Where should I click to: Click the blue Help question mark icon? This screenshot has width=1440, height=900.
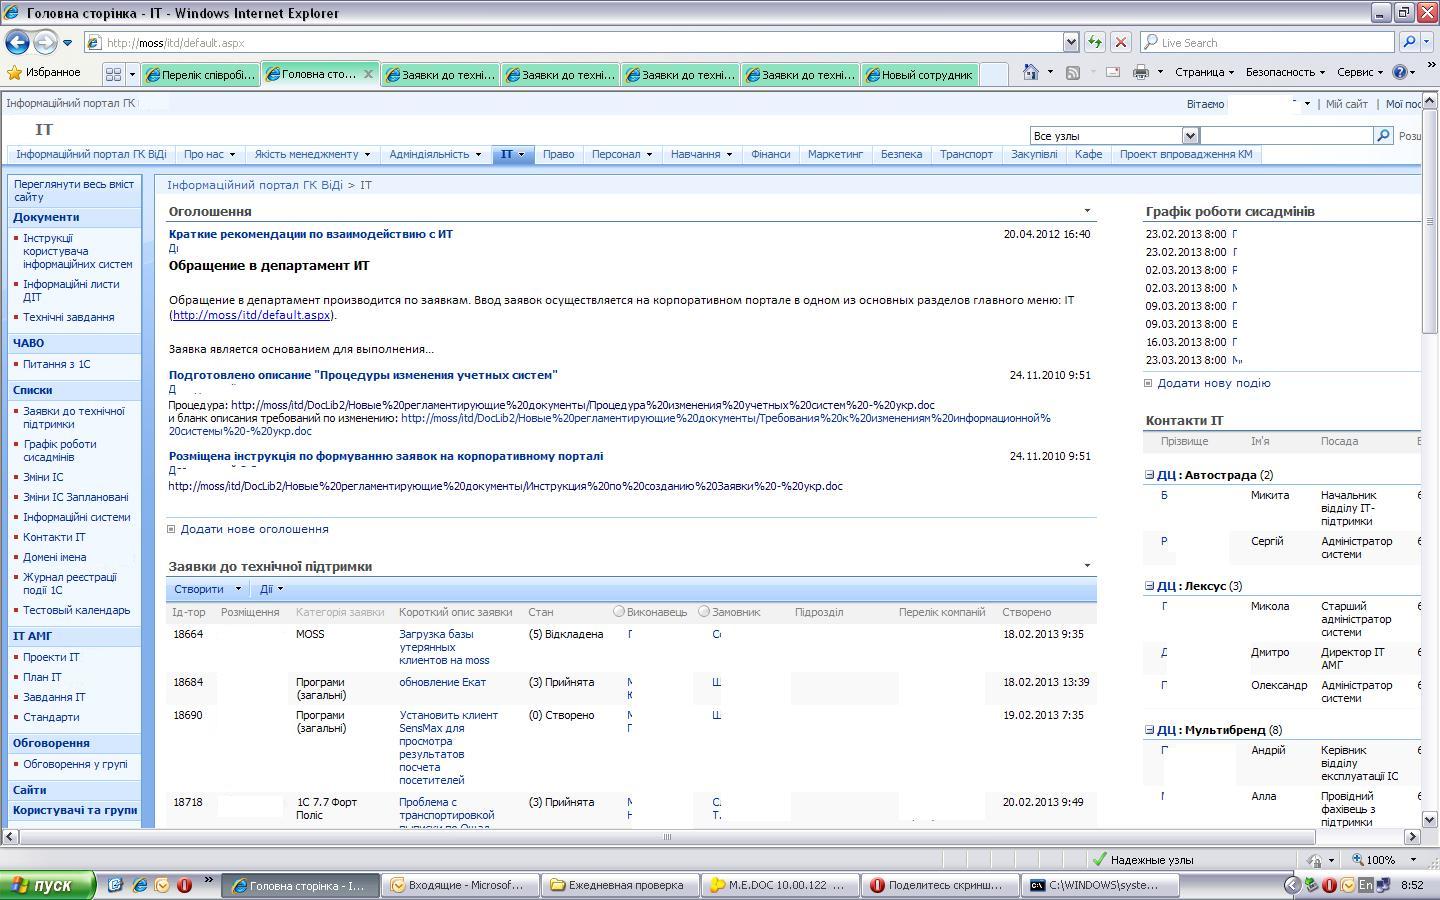tap(1400, 72)
